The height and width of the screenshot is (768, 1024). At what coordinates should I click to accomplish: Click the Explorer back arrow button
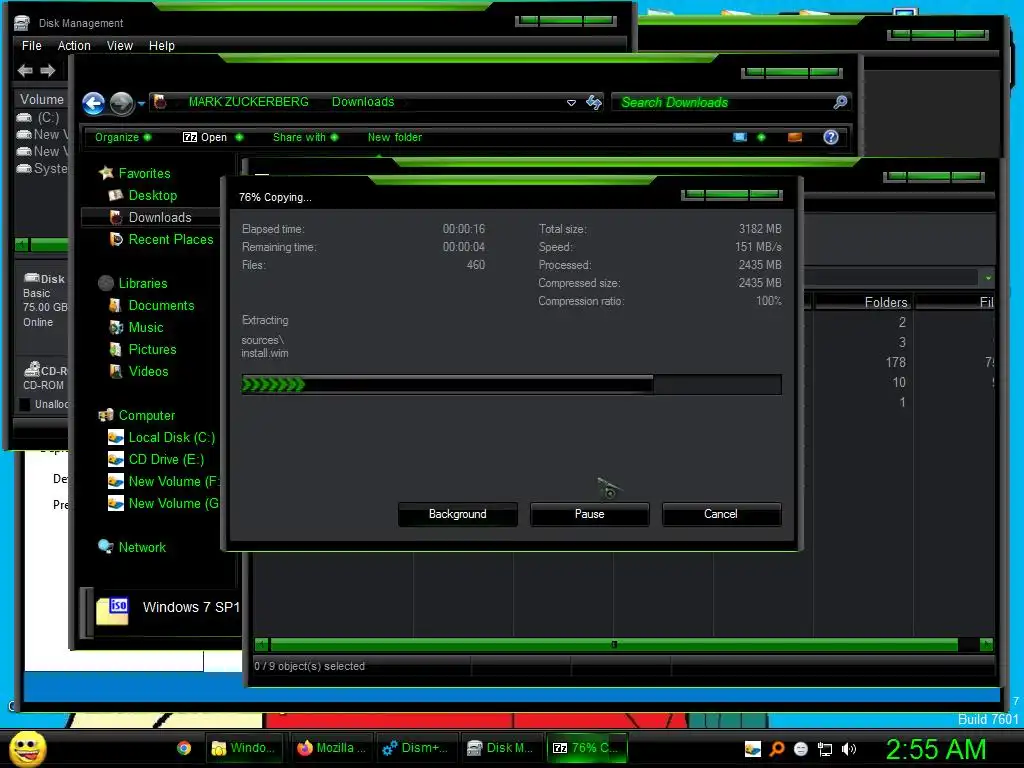tap(93, 103)
